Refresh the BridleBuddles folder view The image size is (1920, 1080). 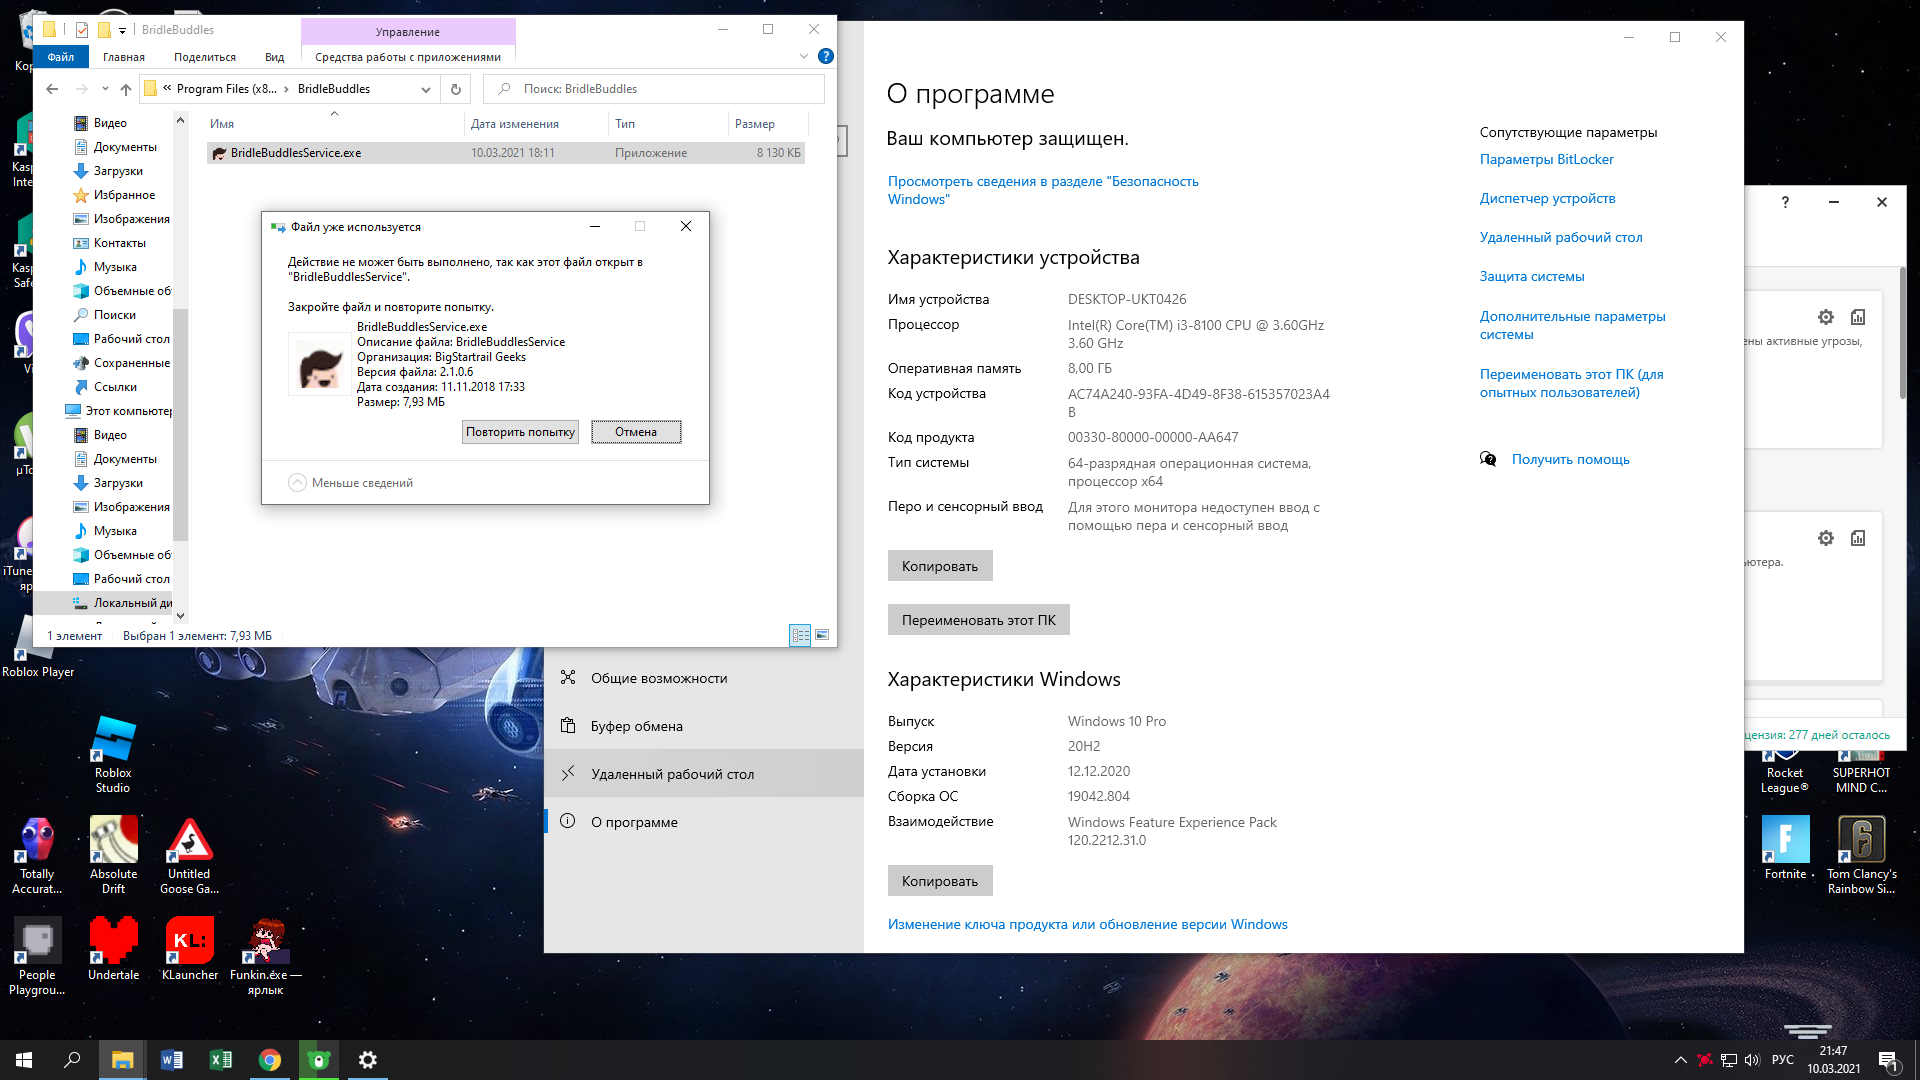(x=456, y=89)
